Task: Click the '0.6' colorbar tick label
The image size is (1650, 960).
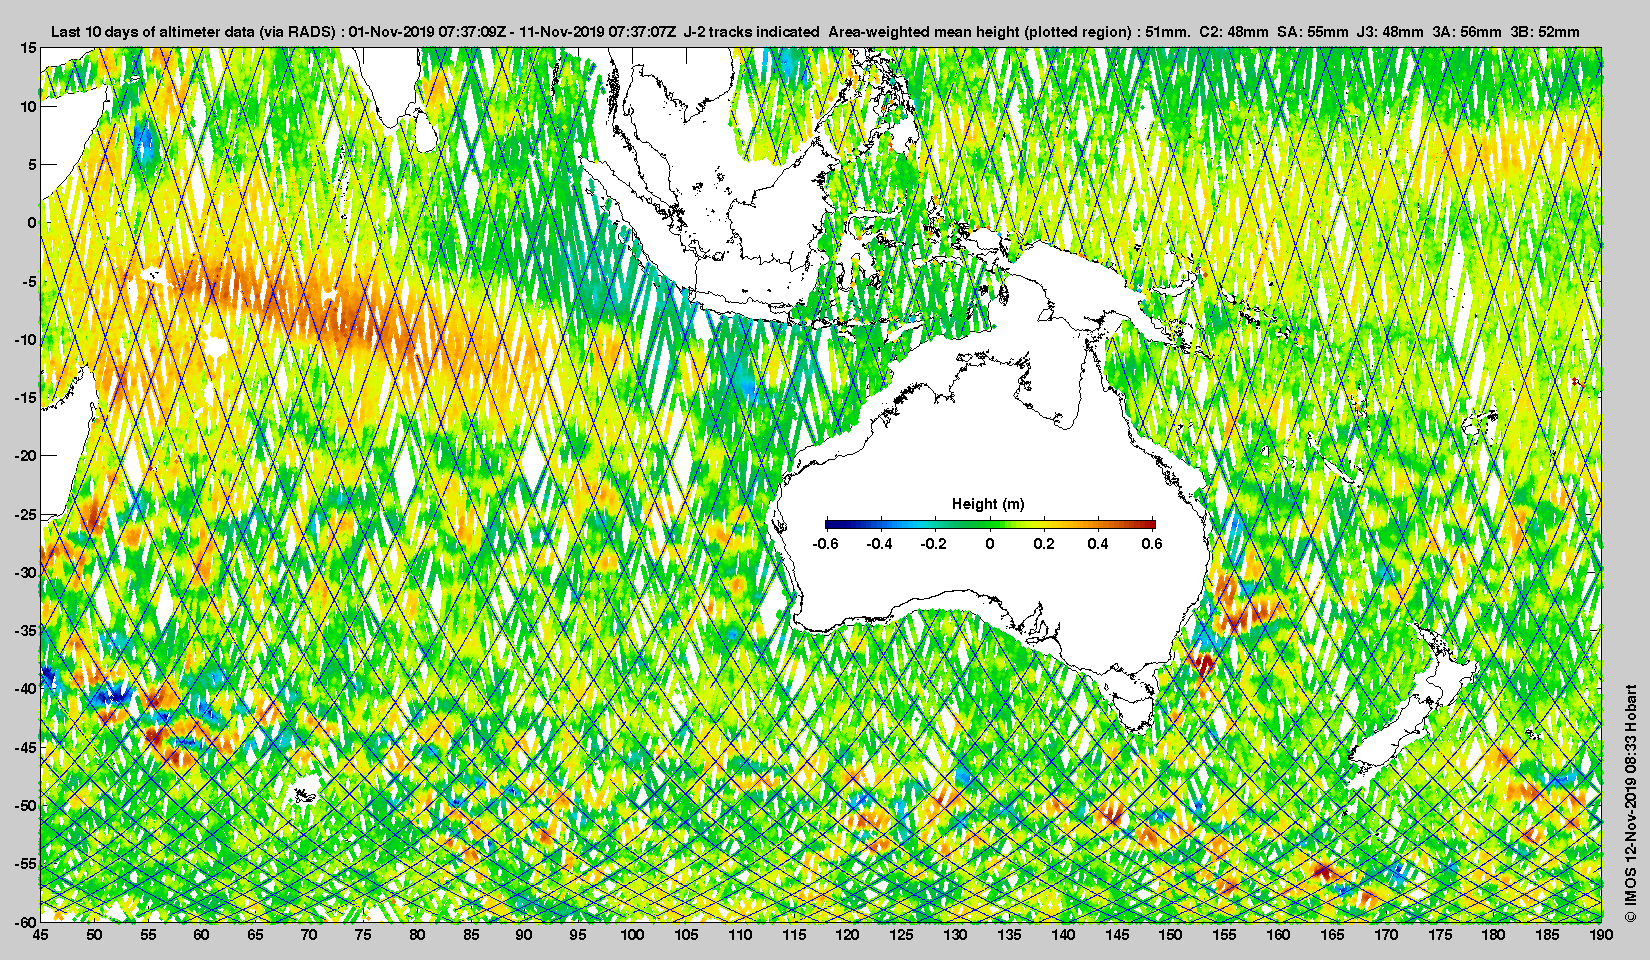Action: (x=1152, y=544)
